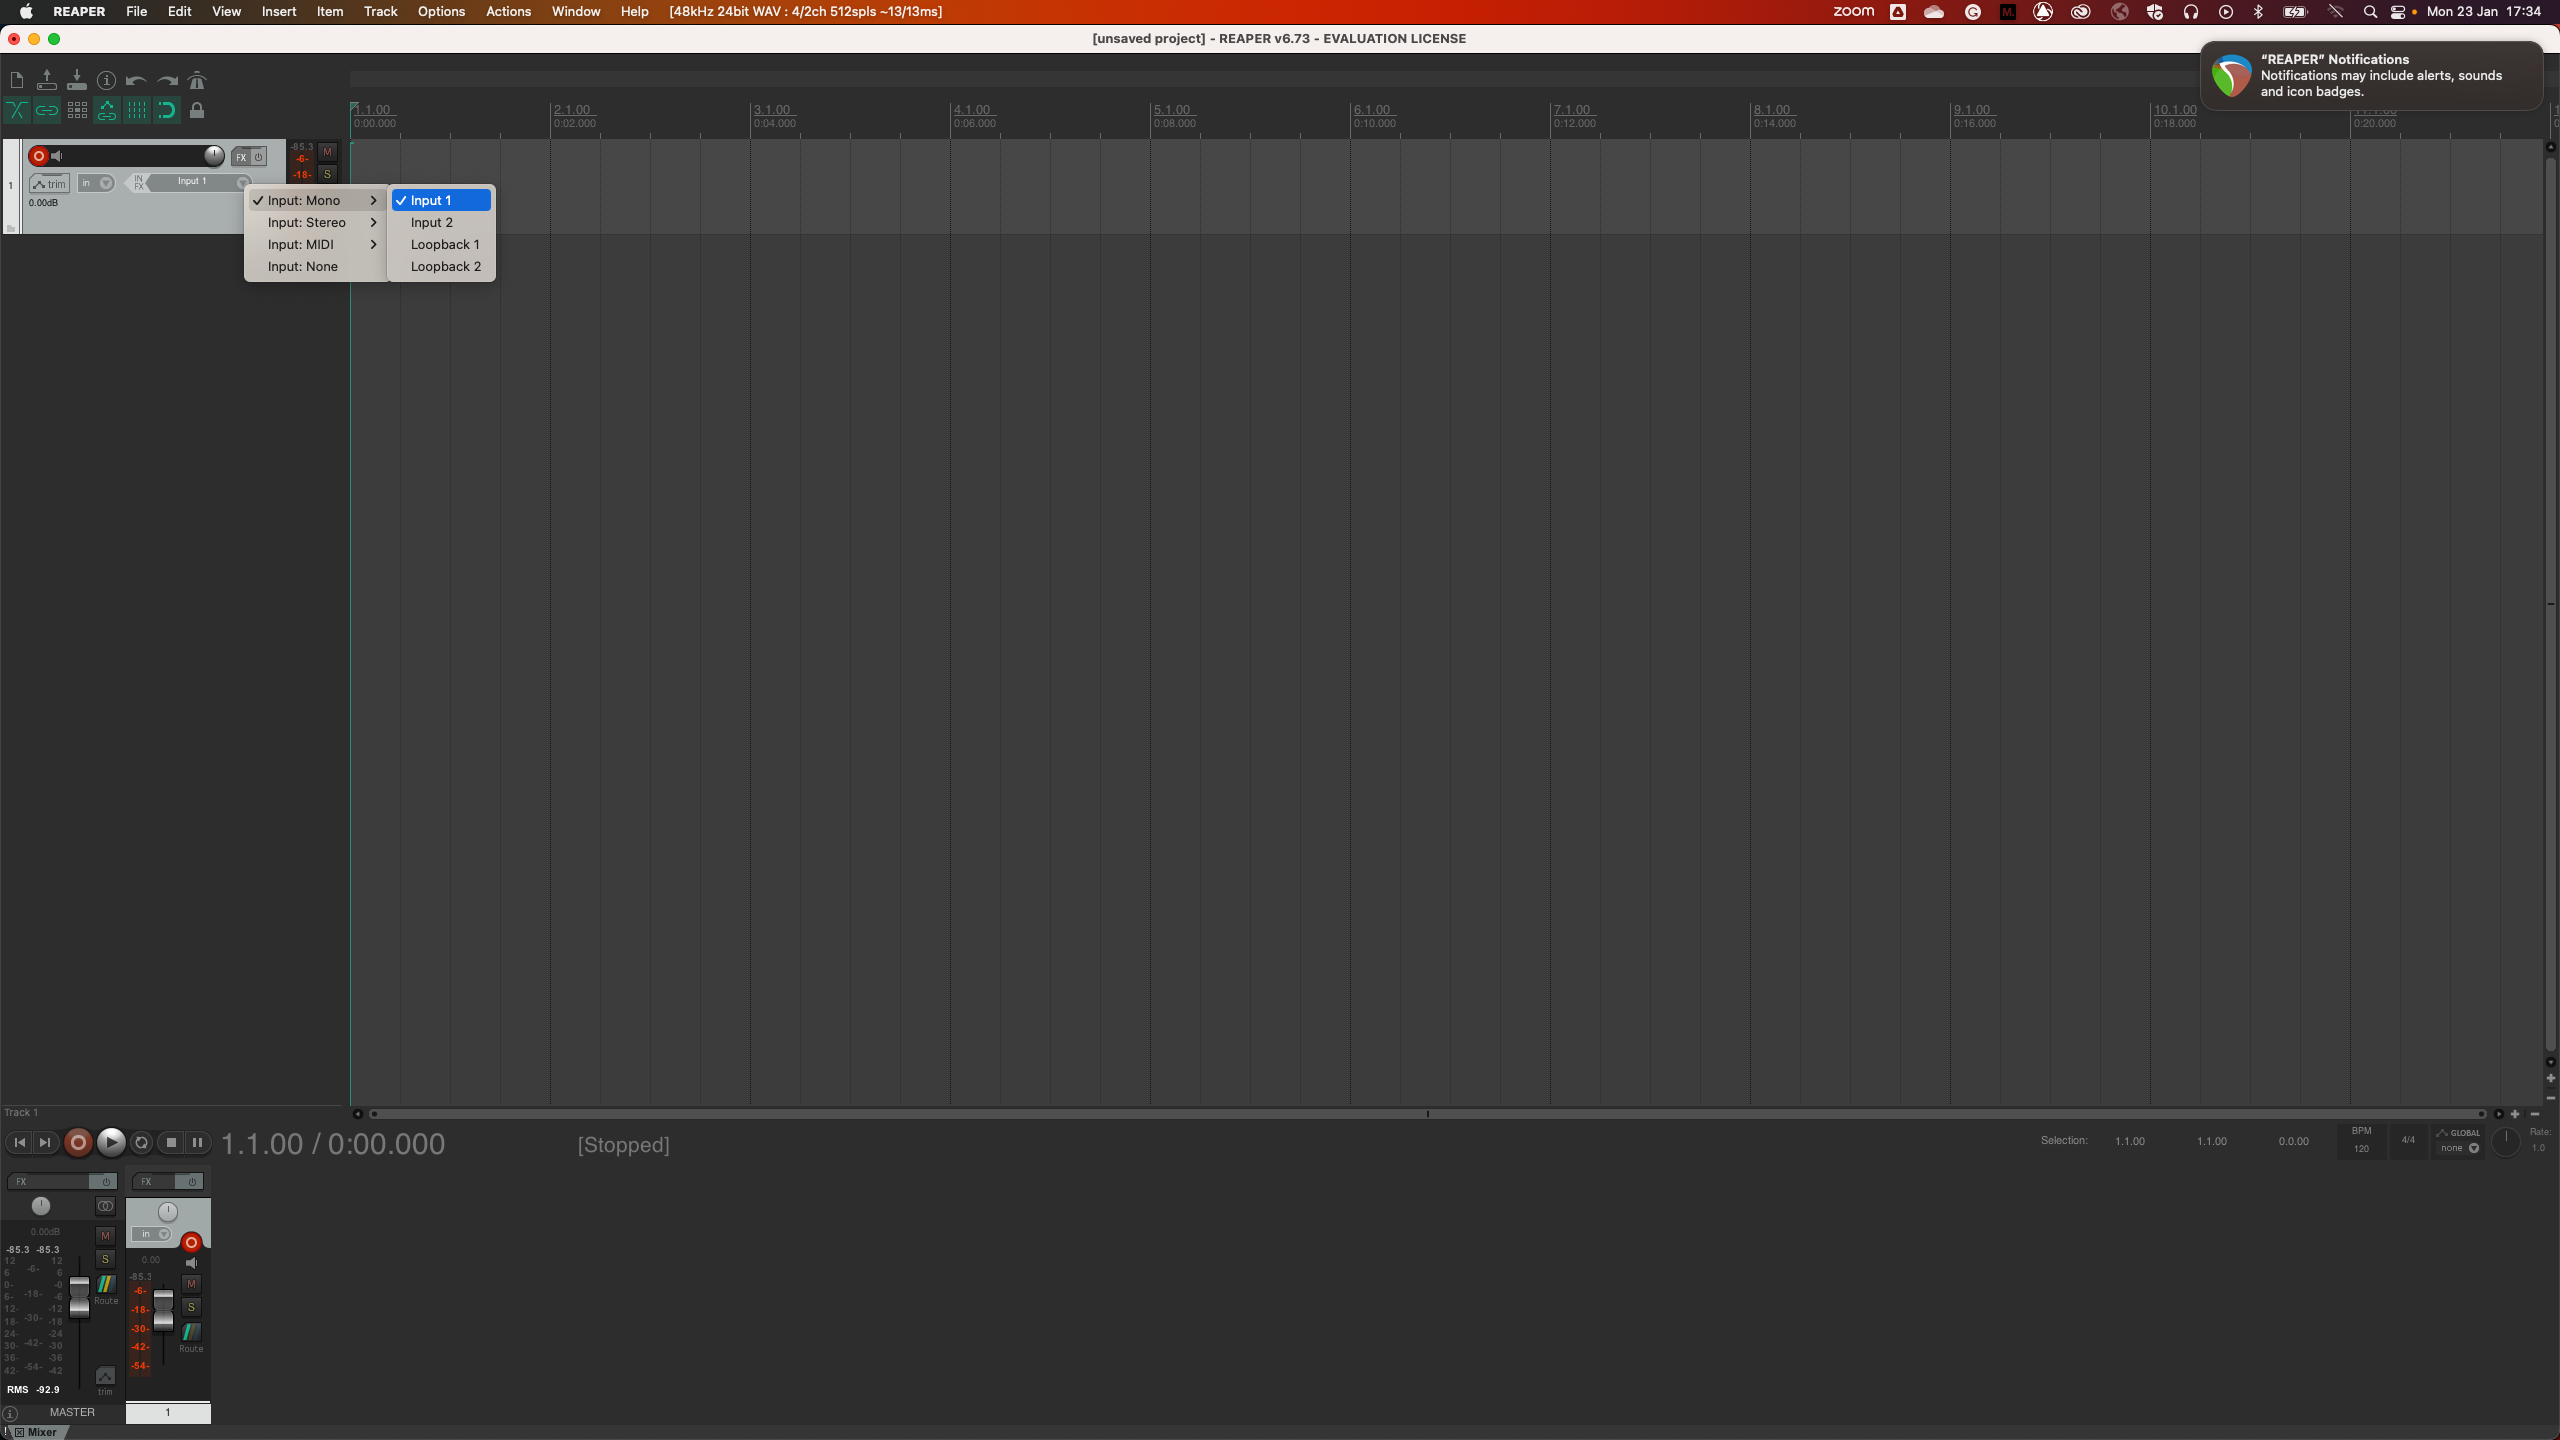
Task: Click the Mixer tab at bottom
Action: click(x=41, y=1432)
